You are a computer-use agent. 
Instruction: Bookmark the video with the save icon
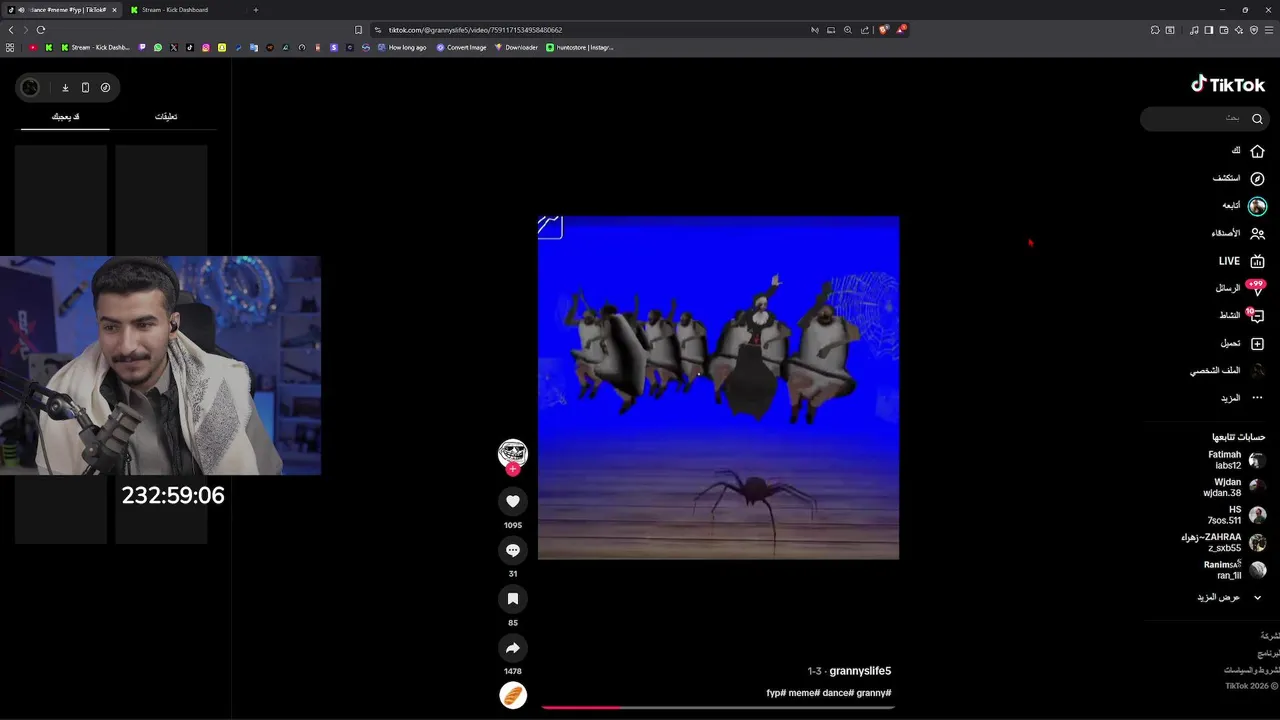click(513, 598)
